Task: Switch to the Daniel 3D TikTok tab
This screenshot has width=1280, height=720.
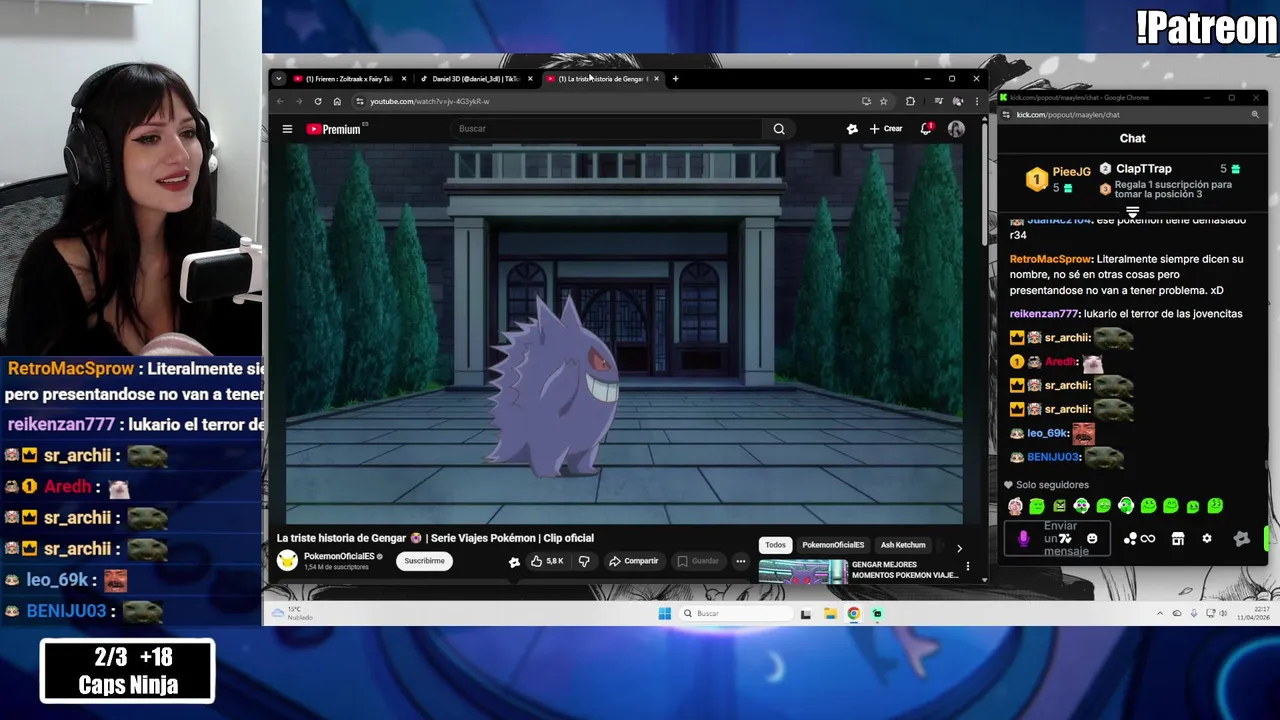Action: click(x=476, y=79)
